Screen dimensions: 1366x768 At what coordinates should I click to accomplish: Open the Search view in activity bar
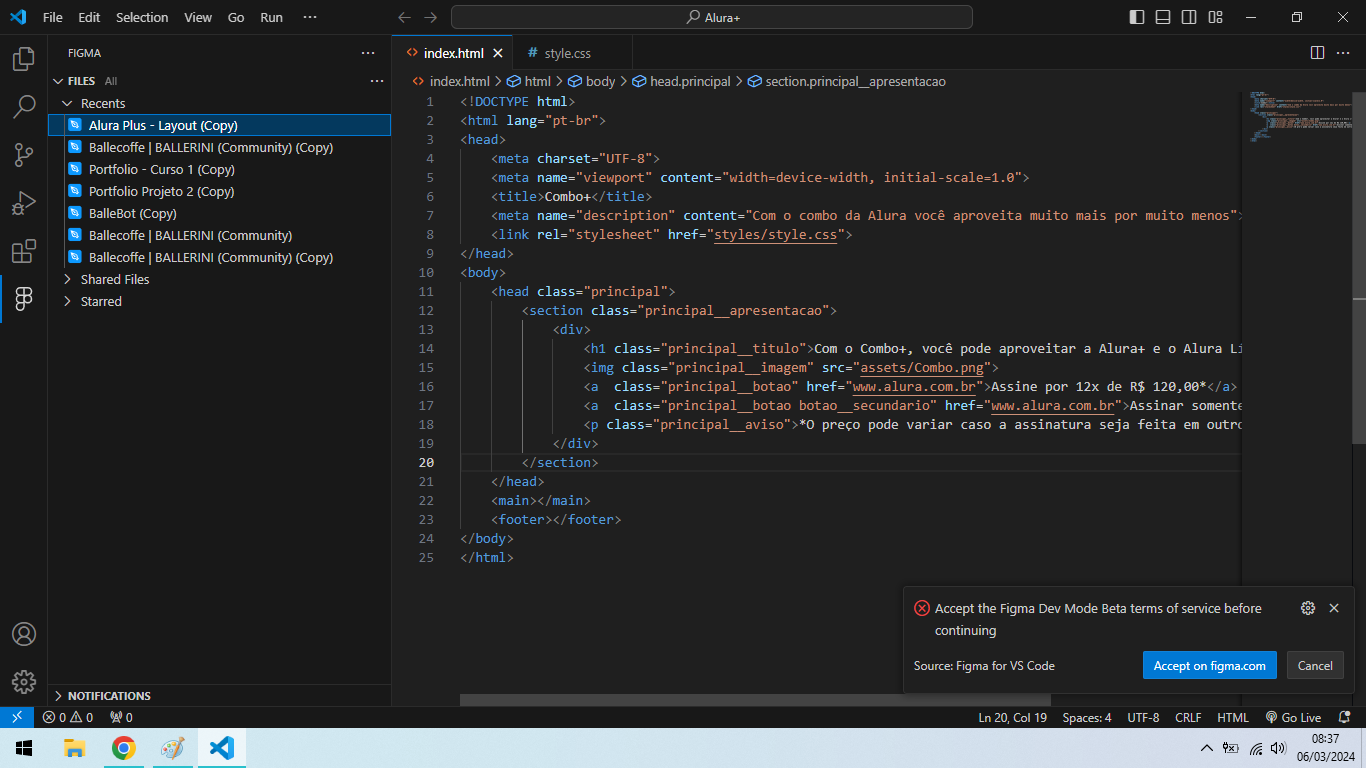[x=24, y=107]
